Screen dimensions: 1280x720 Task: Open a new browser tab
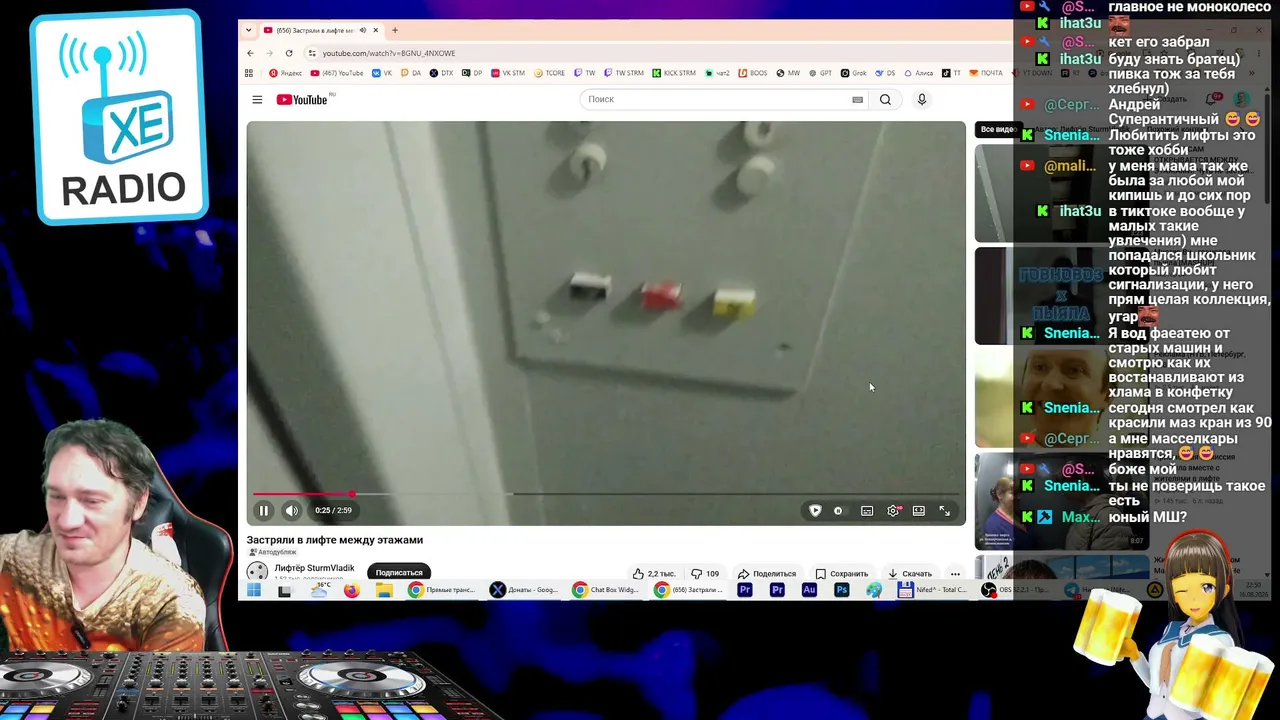tap(395, 30)
